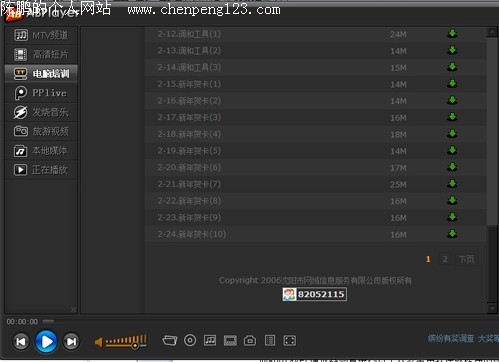The image size is (499, 362).
Task: Download 2-13.调和工具(2) via green arrow
Action: click(x=452, y=50)
